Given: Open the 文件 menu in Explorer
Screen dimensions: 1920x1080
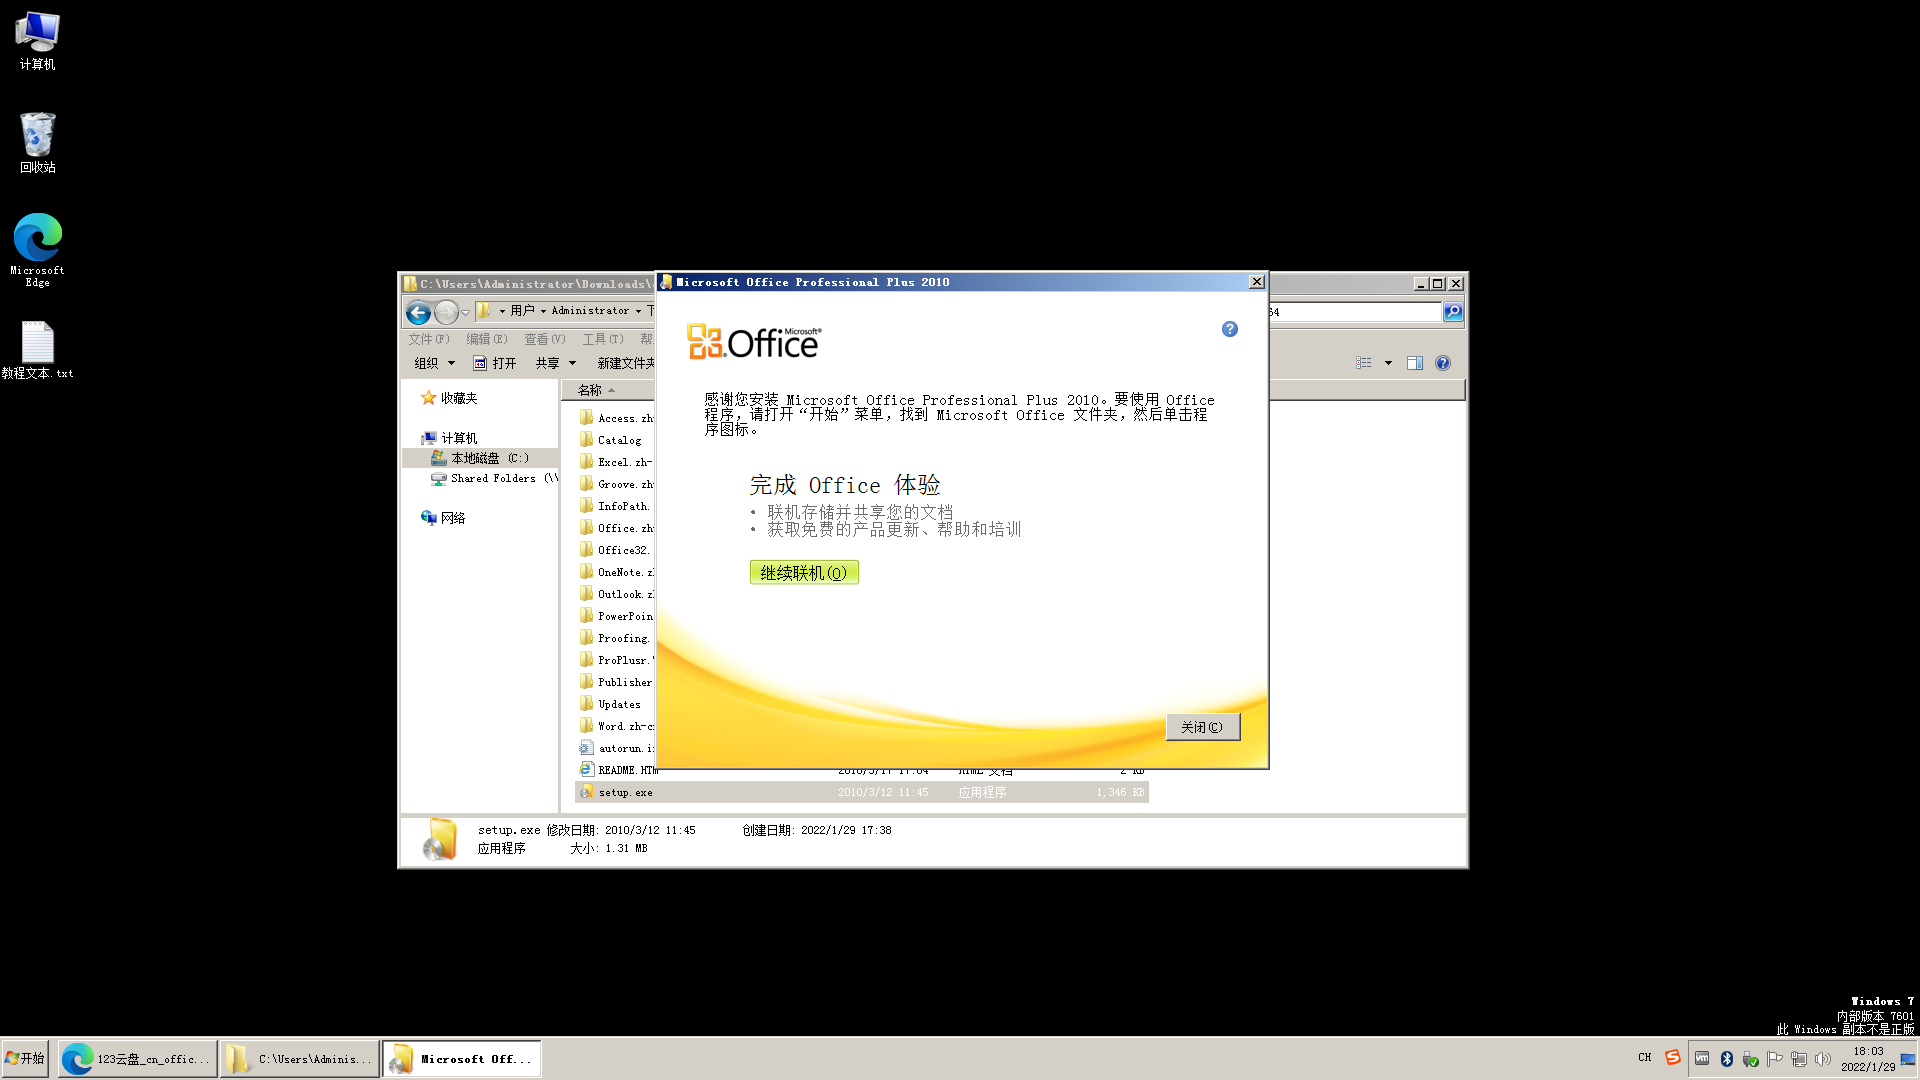Looking at the screenshot, I should [428, 339].
